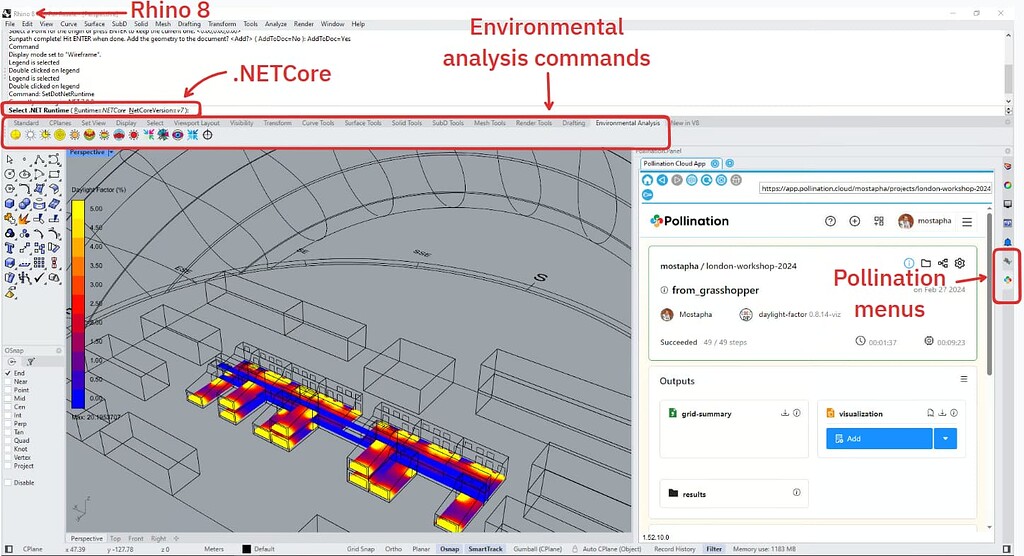Screen dimensions: 1024x556
Task: Click the Filter button in status bar
Action: (x=714, y=549)
